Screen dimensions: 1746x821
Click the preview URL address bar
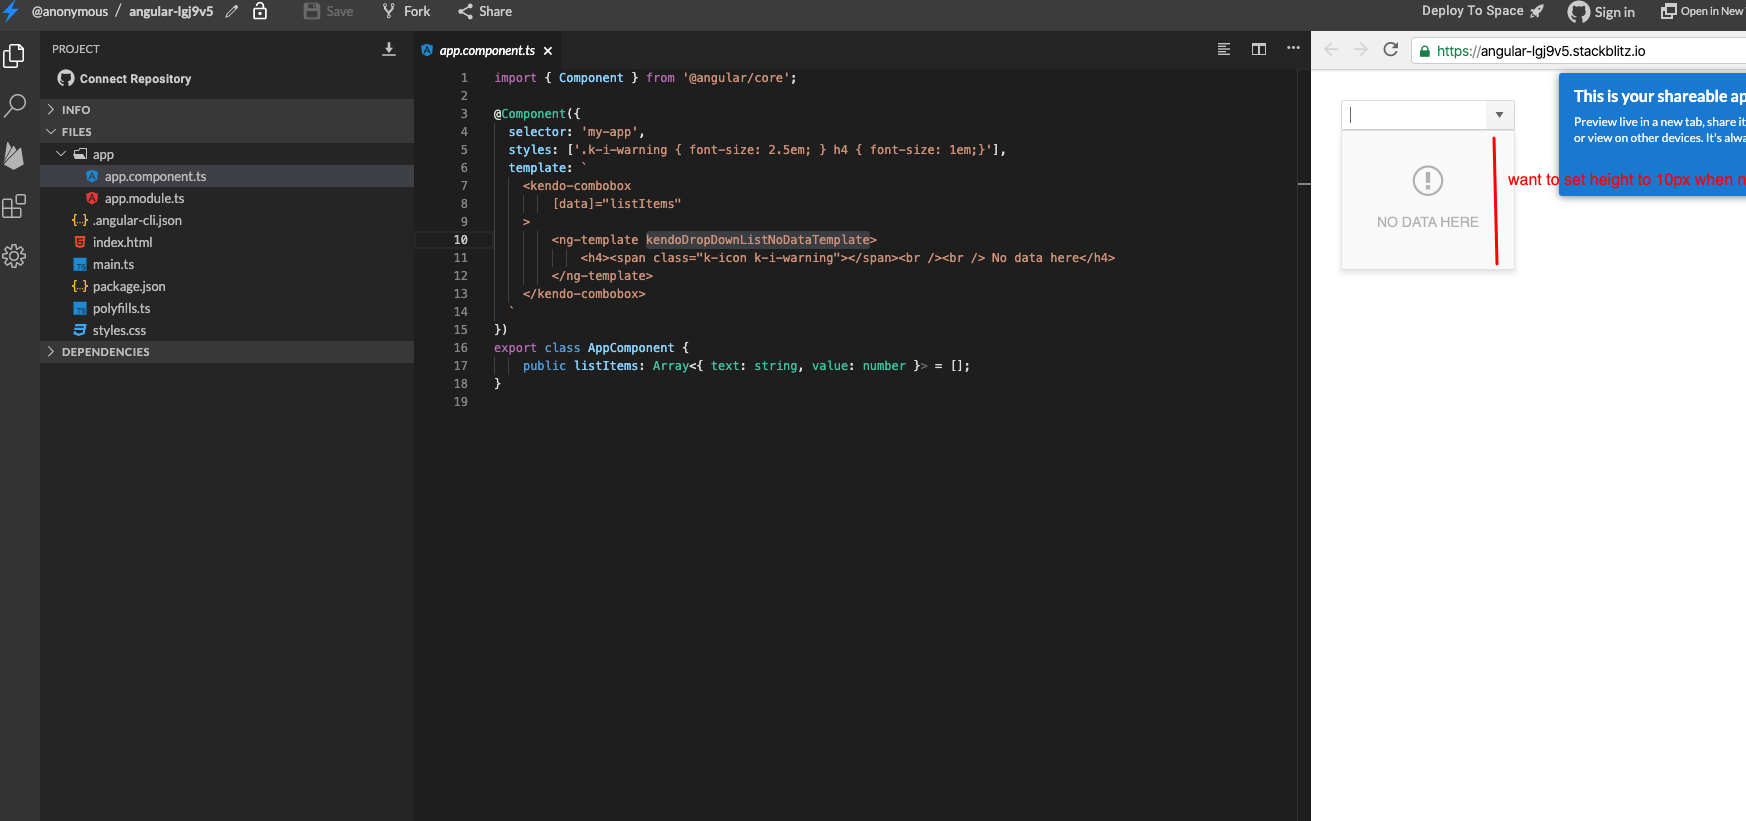point(1580,51)
